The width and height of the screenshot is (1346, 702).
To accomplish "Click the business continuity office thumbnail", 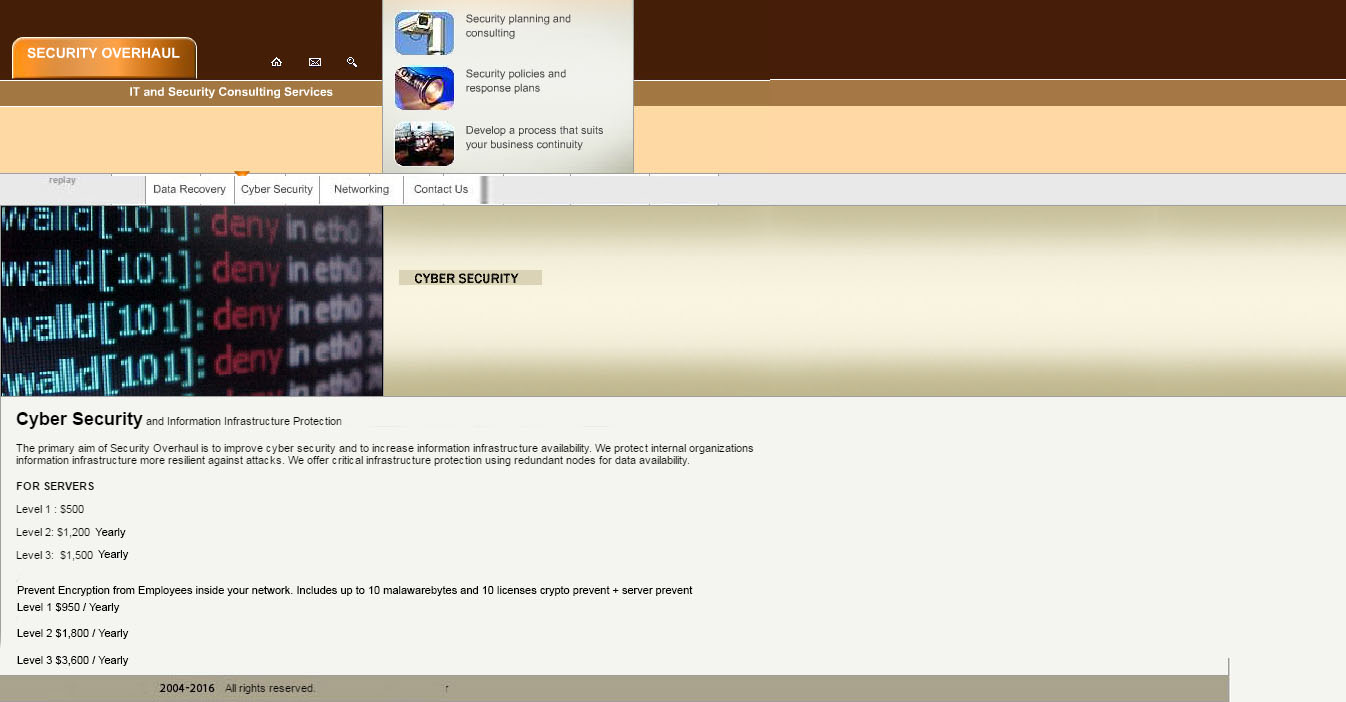I will (x=424, y=143).
